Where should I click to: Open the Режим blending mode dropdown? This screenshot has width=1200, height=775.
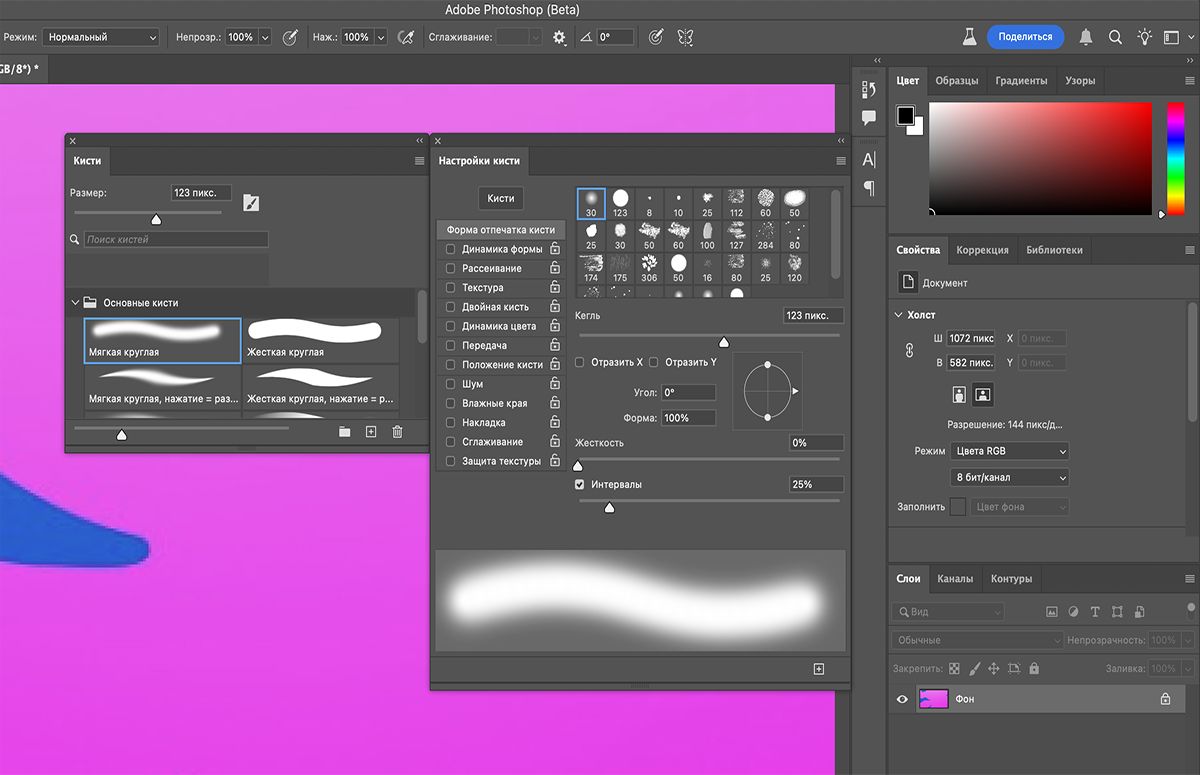pos(100,37)
